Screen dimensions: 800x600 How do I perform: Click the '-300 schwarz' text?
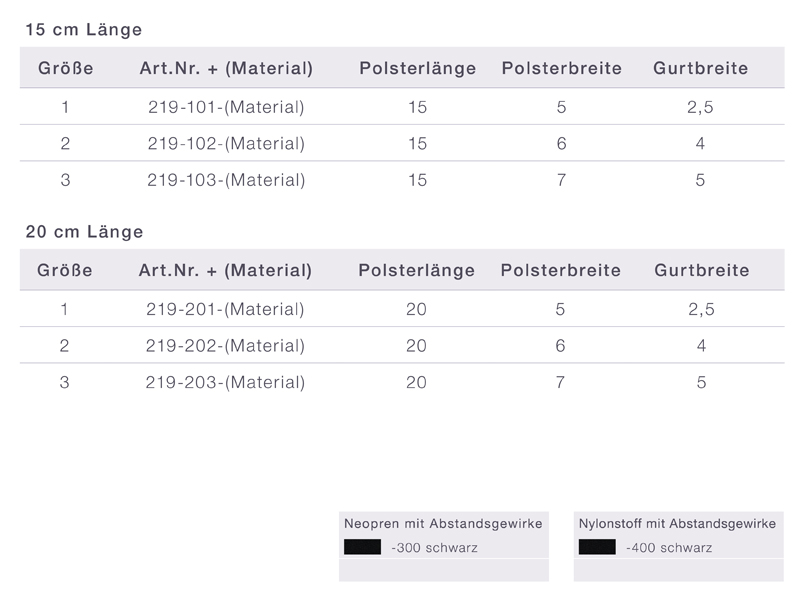434,548
